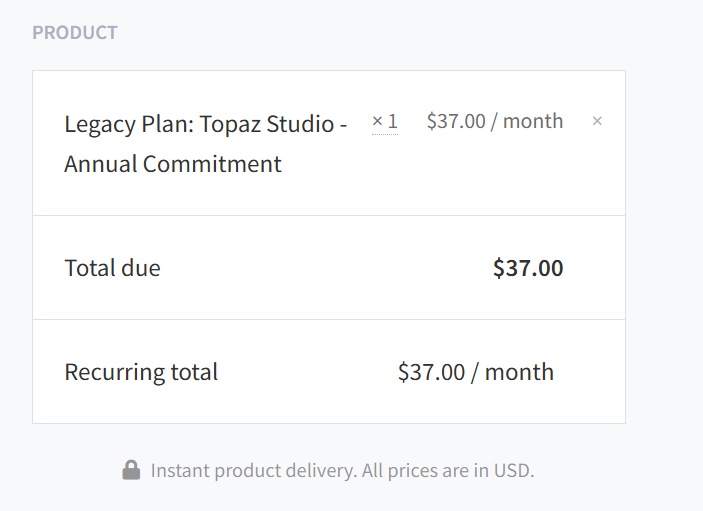Click the "Recurring total" label

coord(141,372)
